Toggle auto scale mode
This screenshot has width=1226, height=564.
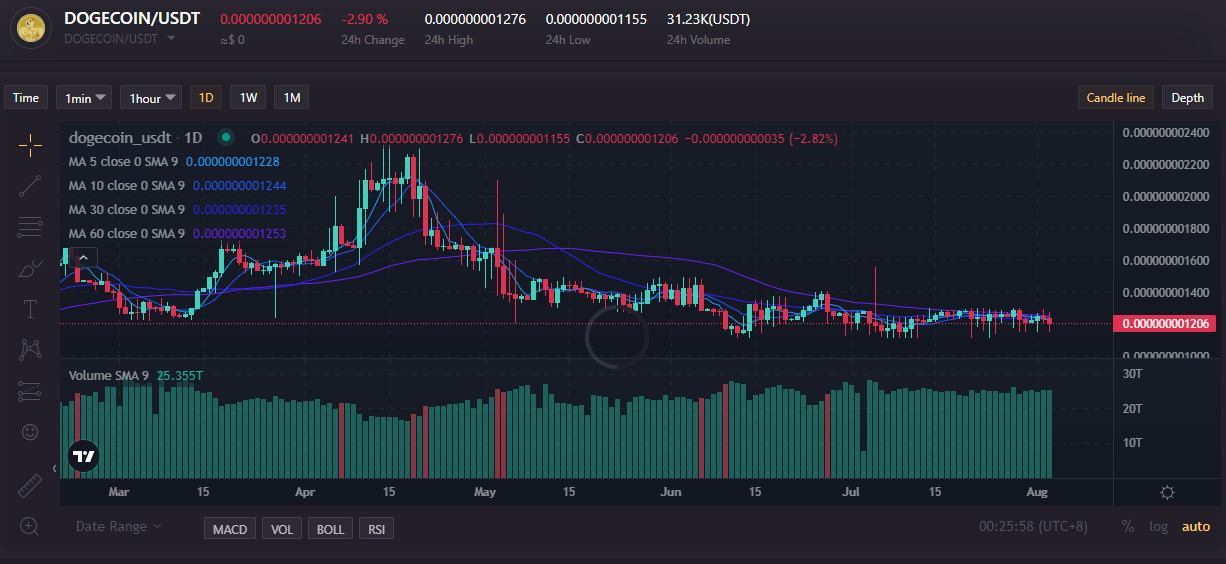[1196, 527]
